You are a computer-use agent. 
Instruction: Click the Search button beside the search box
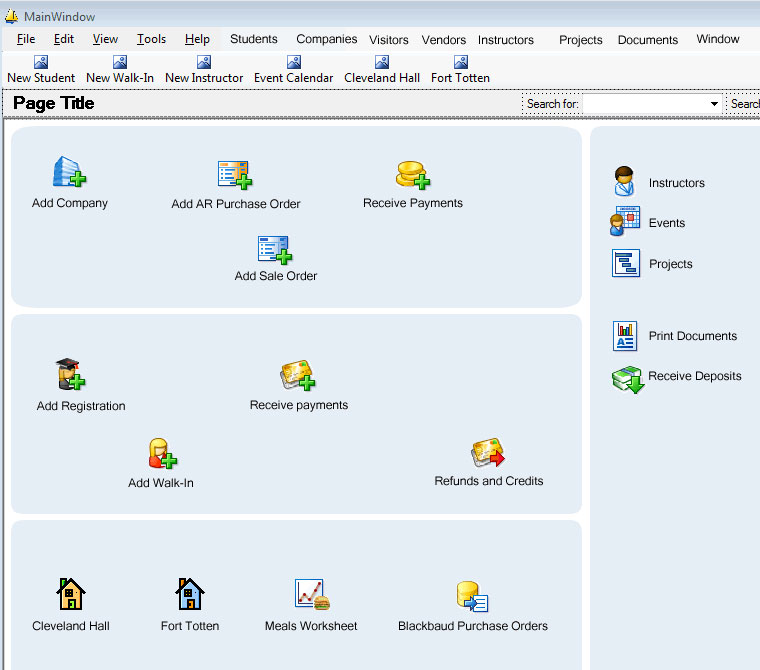click(x=745, y=104)
